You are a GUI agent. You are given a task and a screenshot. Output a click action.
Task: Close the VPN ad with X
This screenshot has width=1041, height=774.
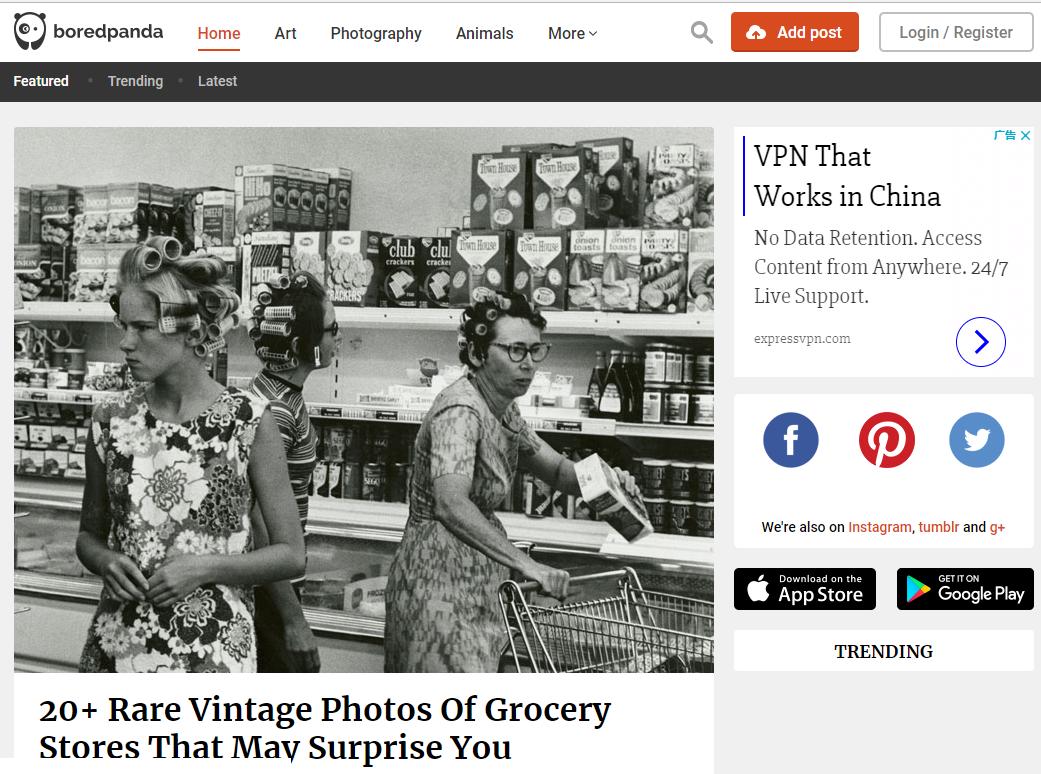1025,135
